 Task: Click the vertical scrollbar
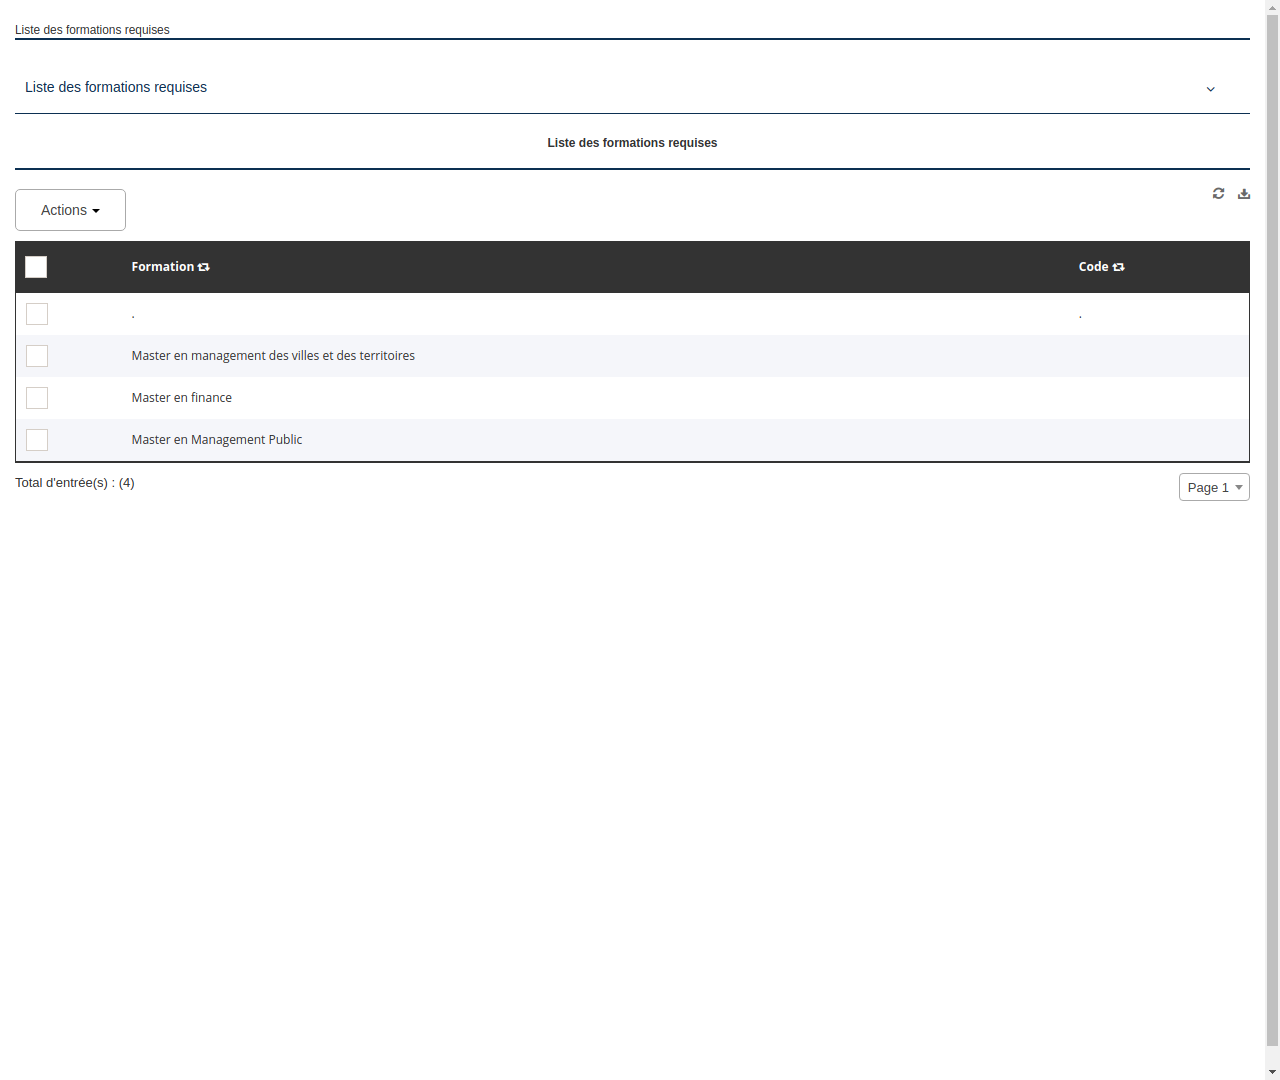tap(1271, 540)
